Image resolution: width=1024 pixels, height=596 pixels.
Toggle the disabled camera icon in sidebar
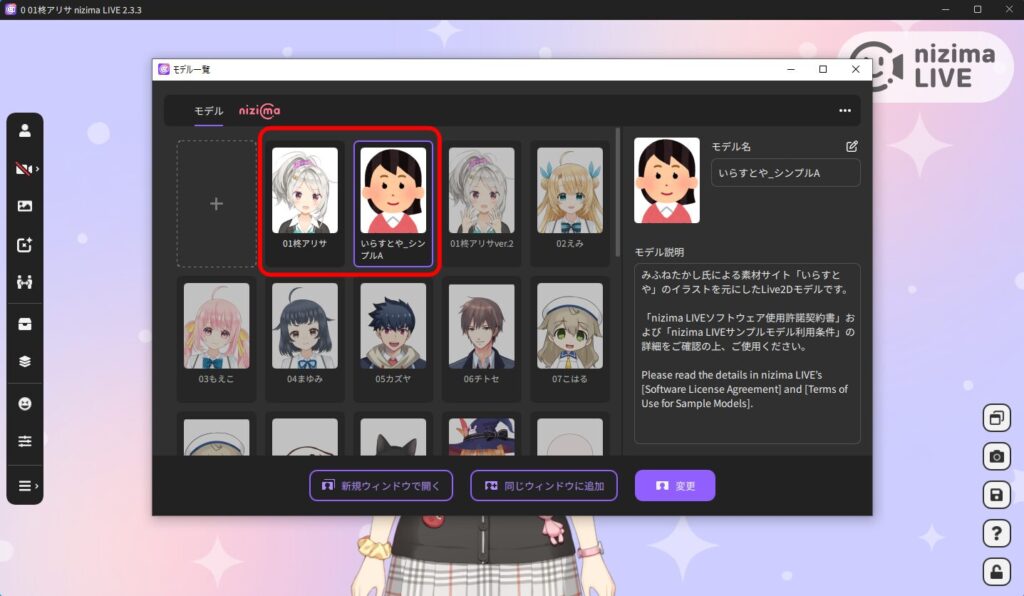point(25,169)
